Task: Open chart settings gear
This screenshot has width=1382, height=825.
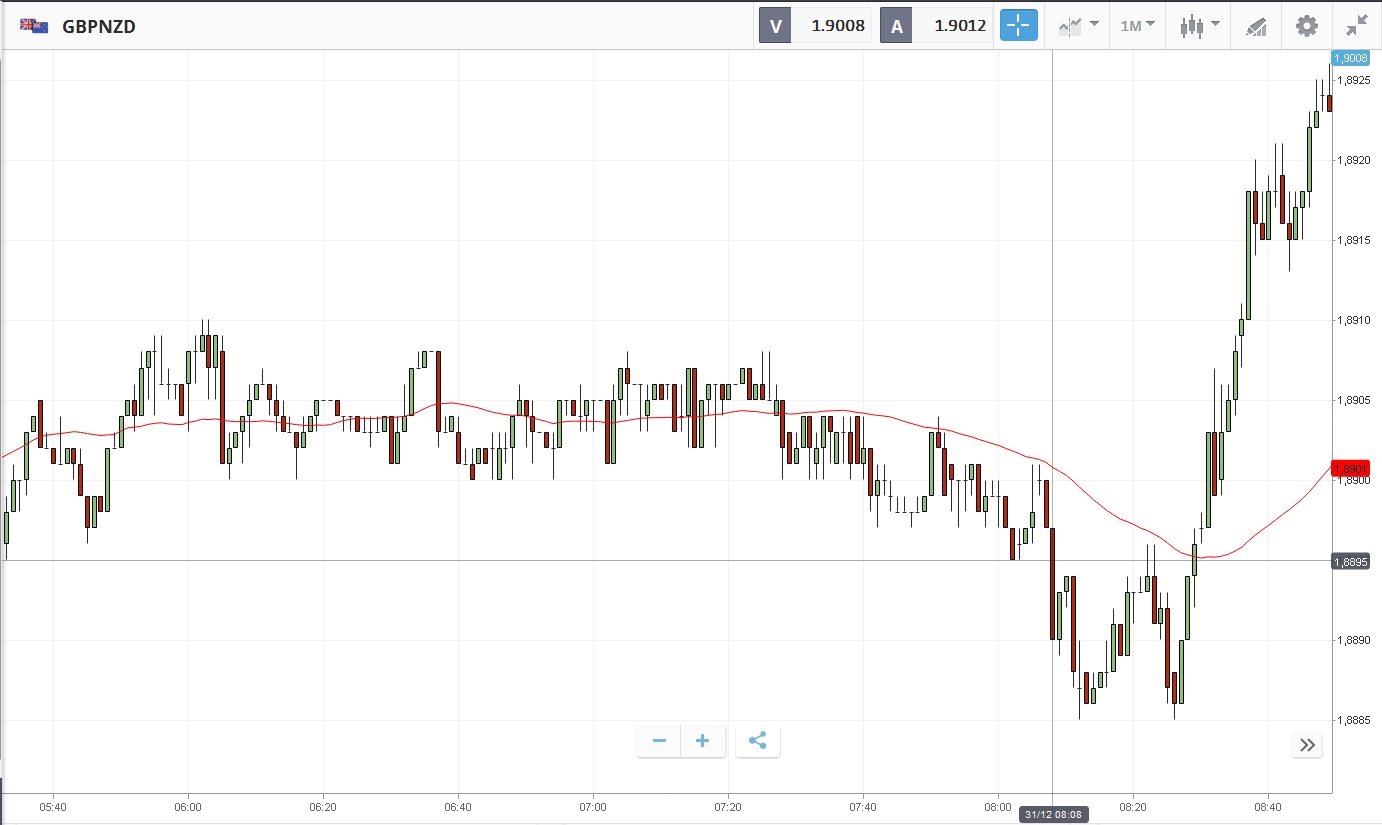Action: (1307, 26)
